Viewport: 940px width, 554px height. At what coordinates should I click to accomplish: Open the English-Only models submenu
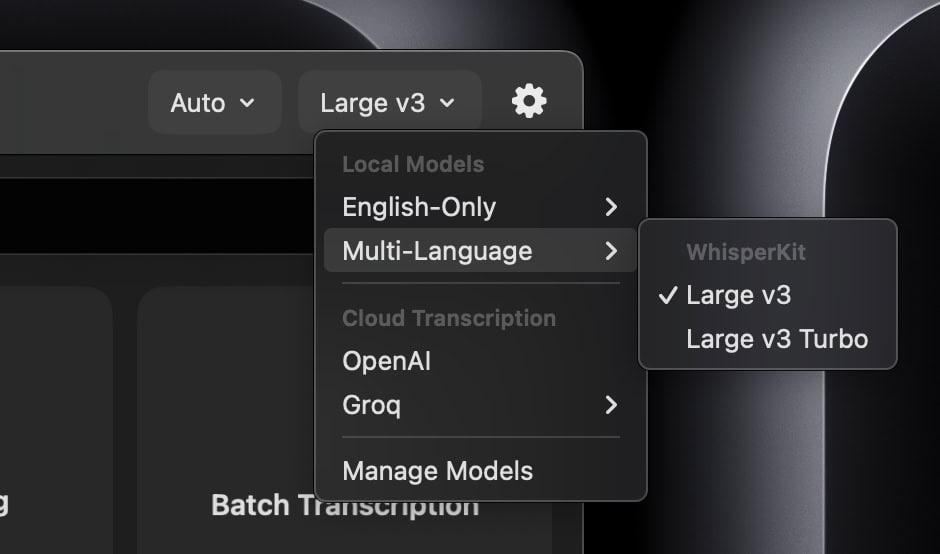coord(419,207)
